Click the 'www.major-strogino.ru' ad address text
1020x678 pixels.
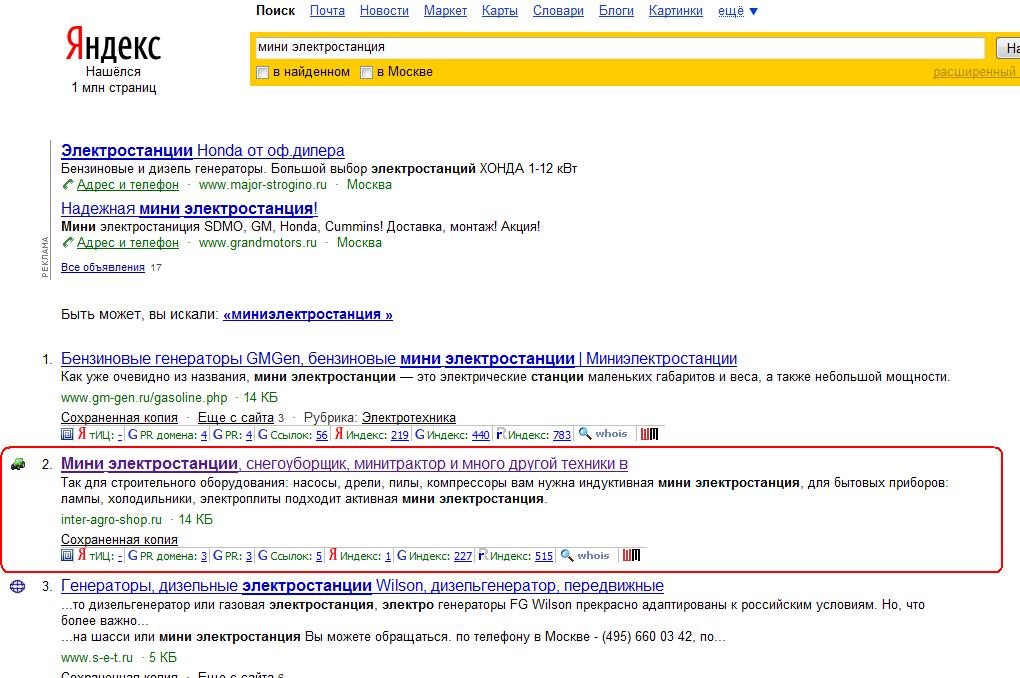[263, 185]
